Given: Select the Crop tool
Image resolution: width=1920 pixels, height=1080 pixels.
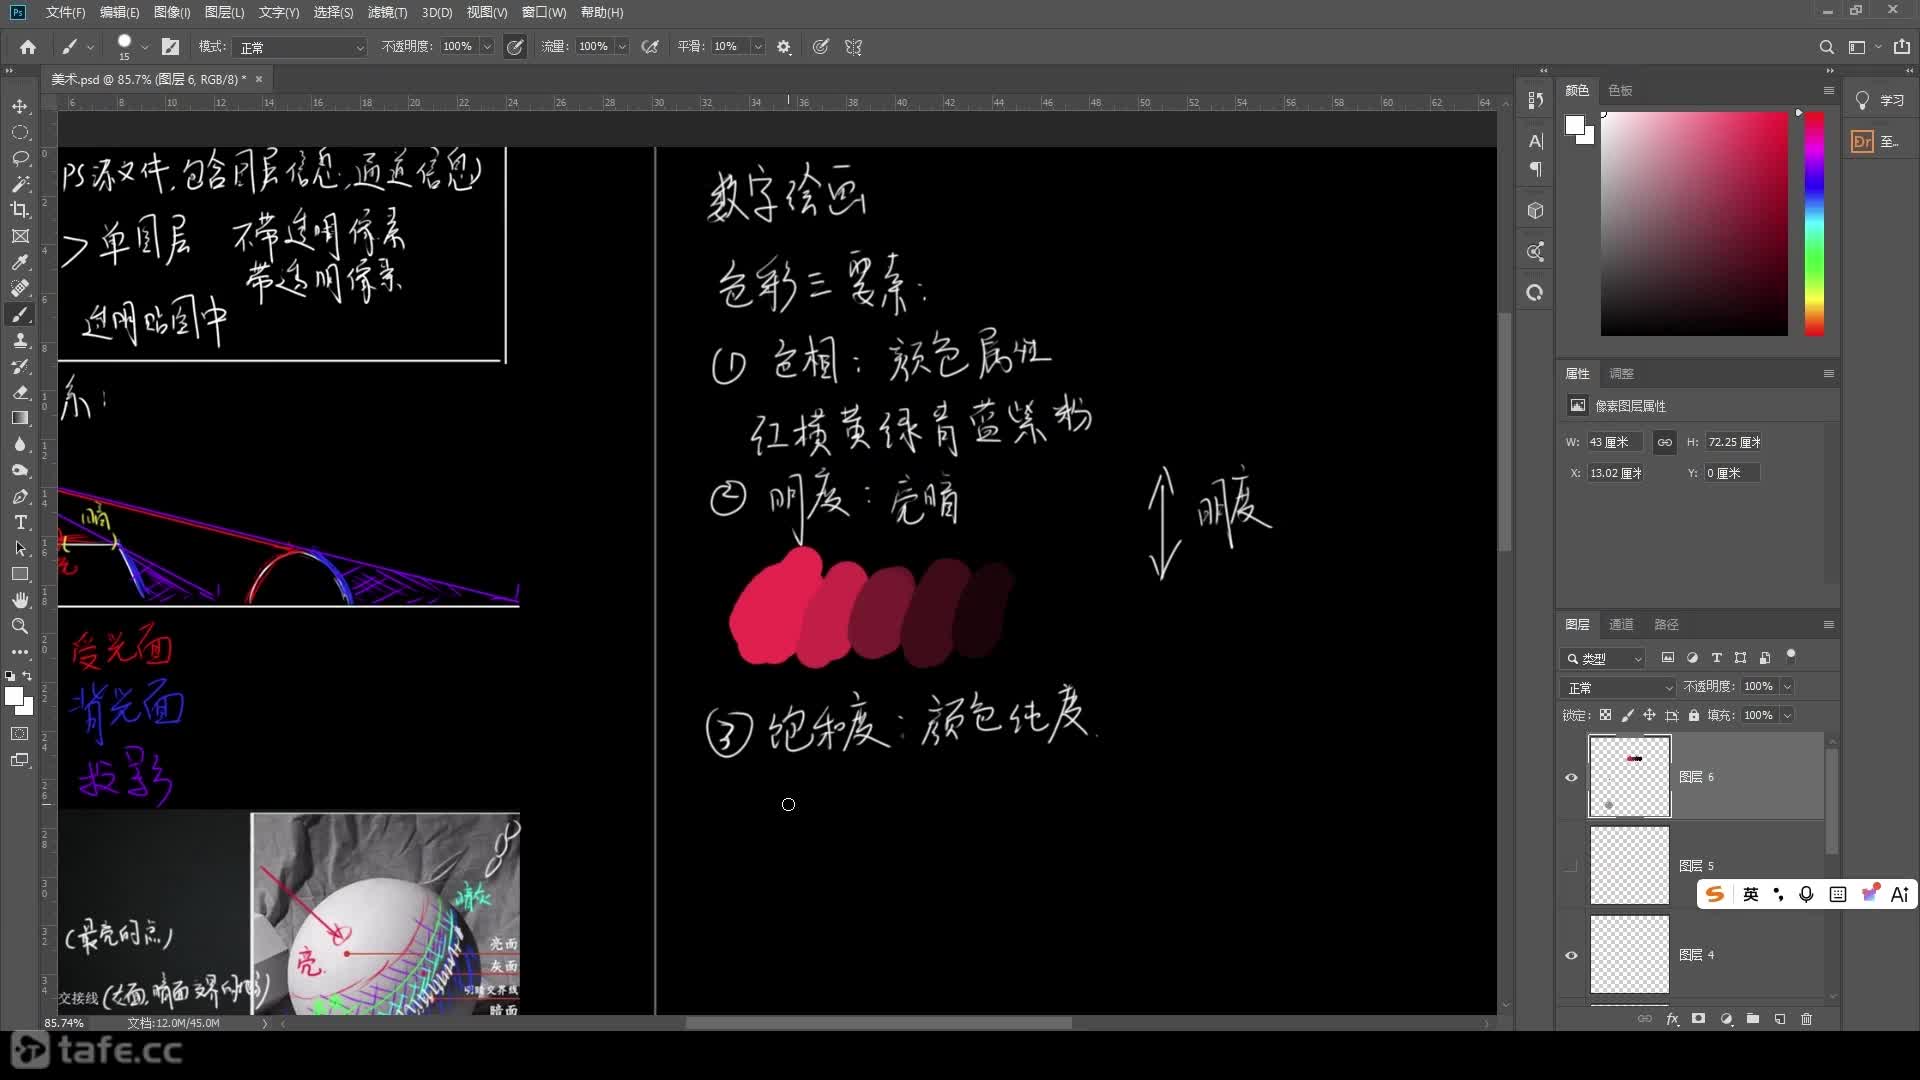Looking at the screenshot, I should pyautogui.click(x=20, y=210).
